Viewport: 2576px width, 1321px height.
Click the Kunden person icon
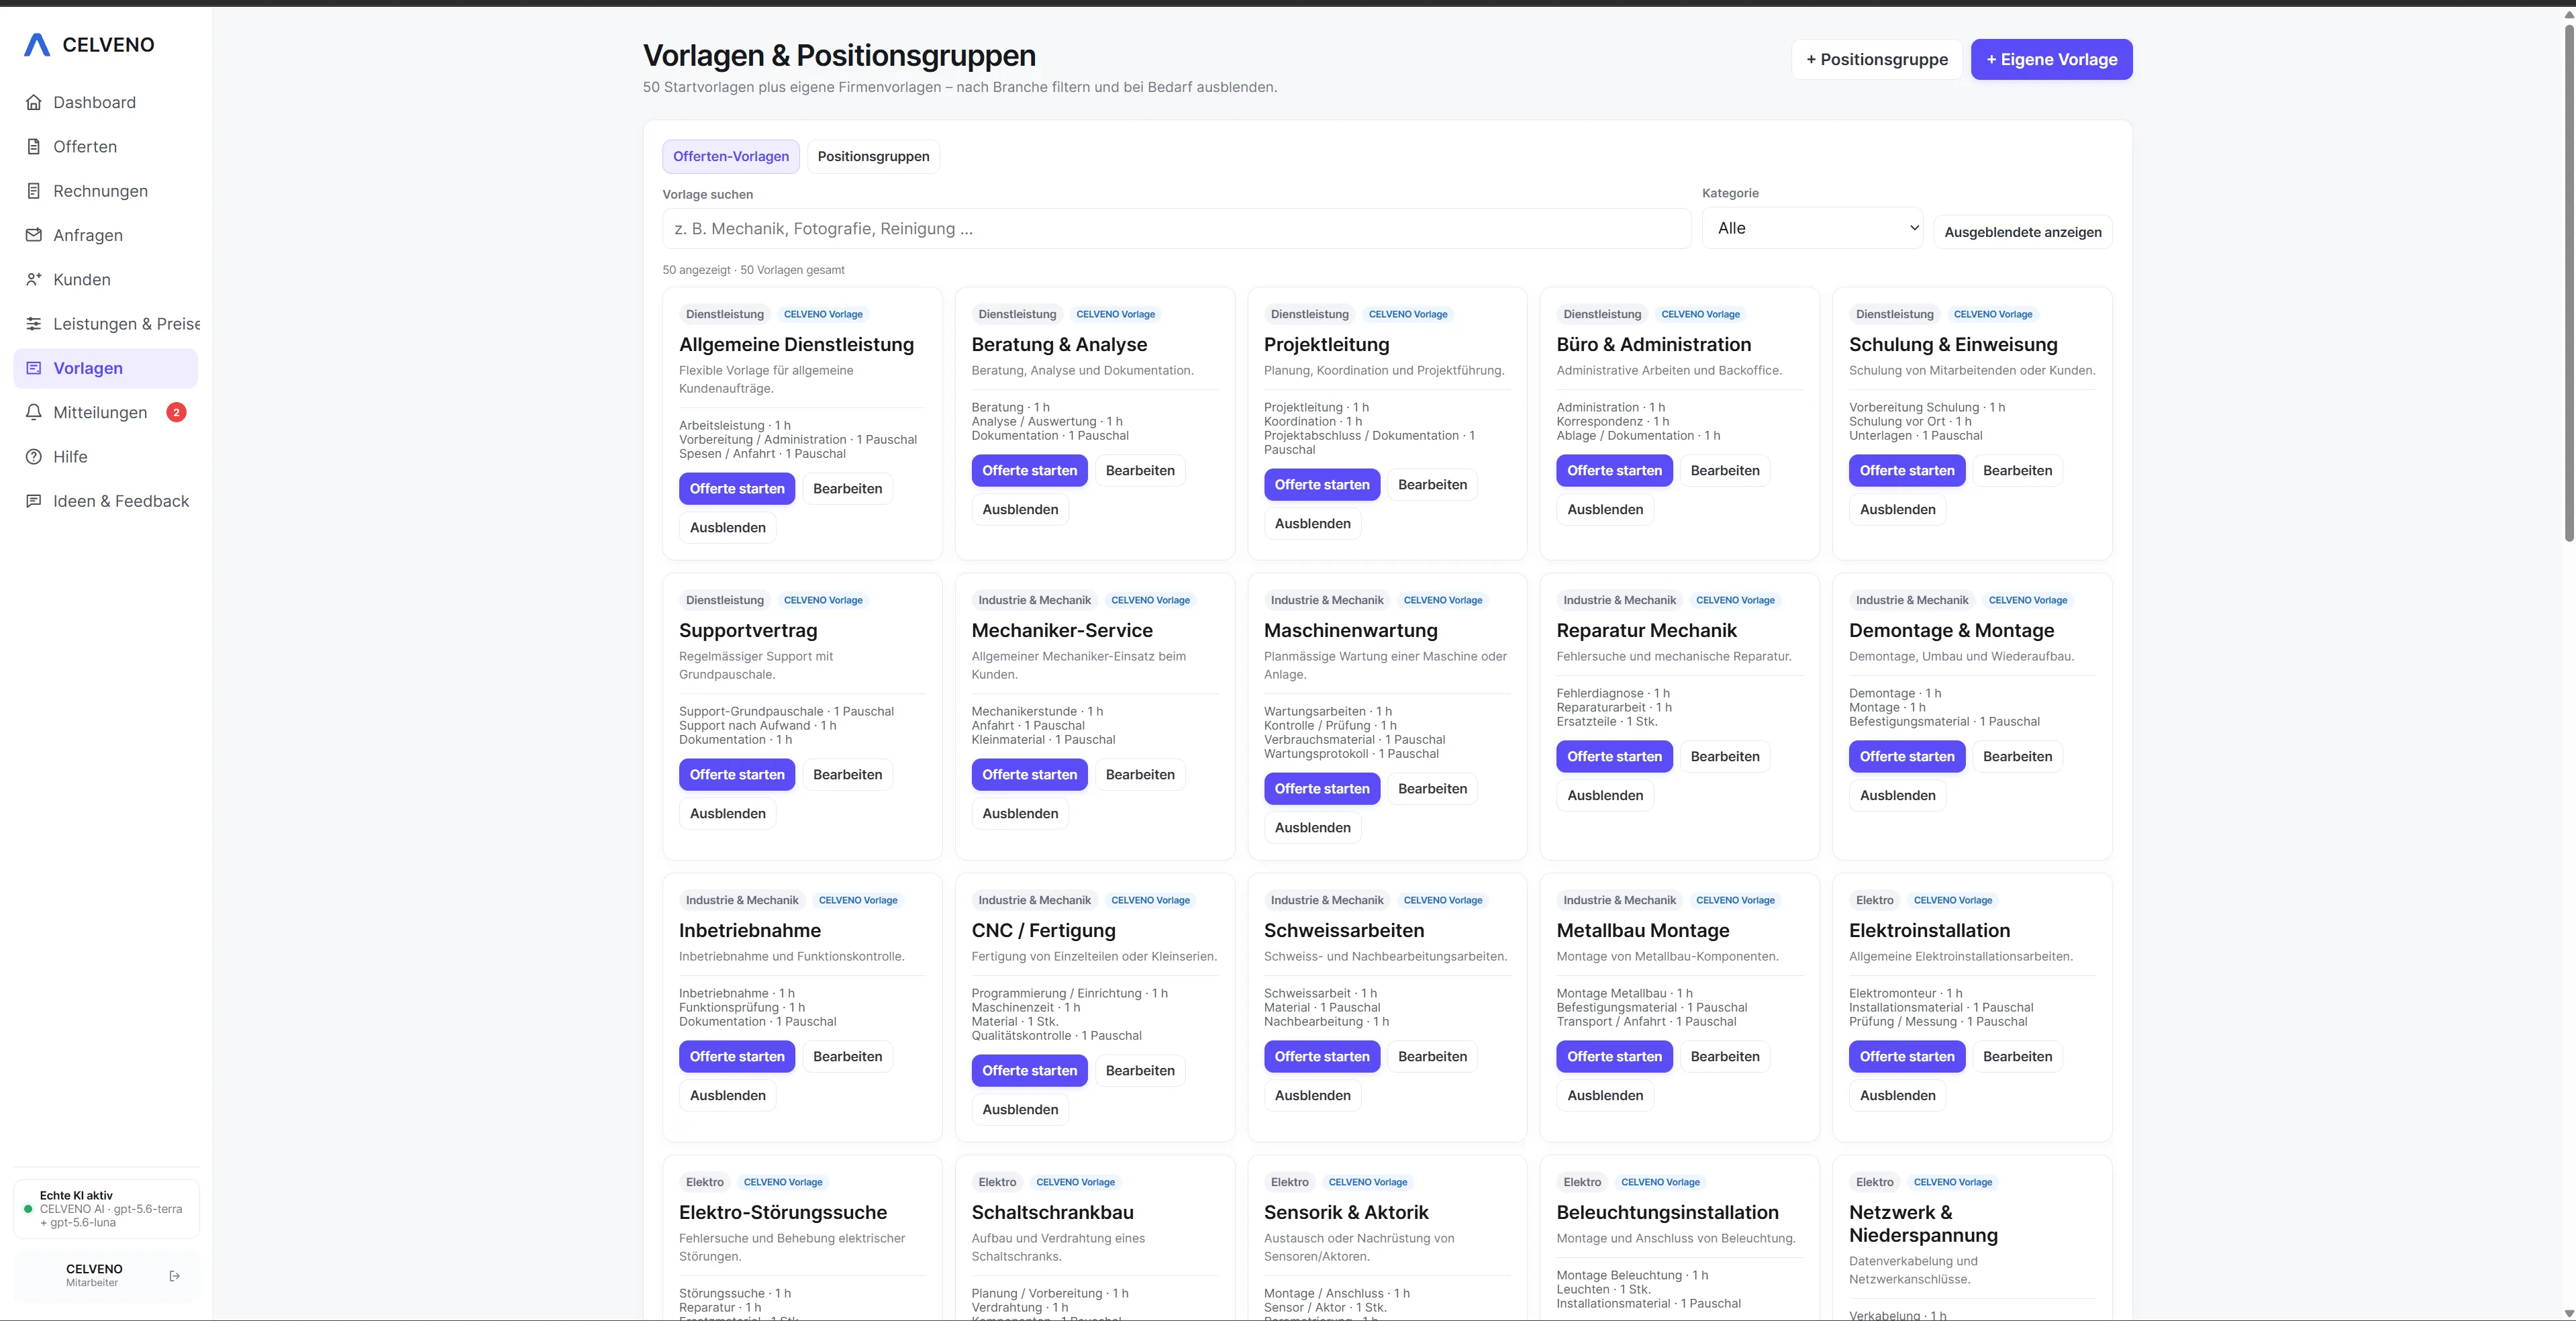coord(34,280)
